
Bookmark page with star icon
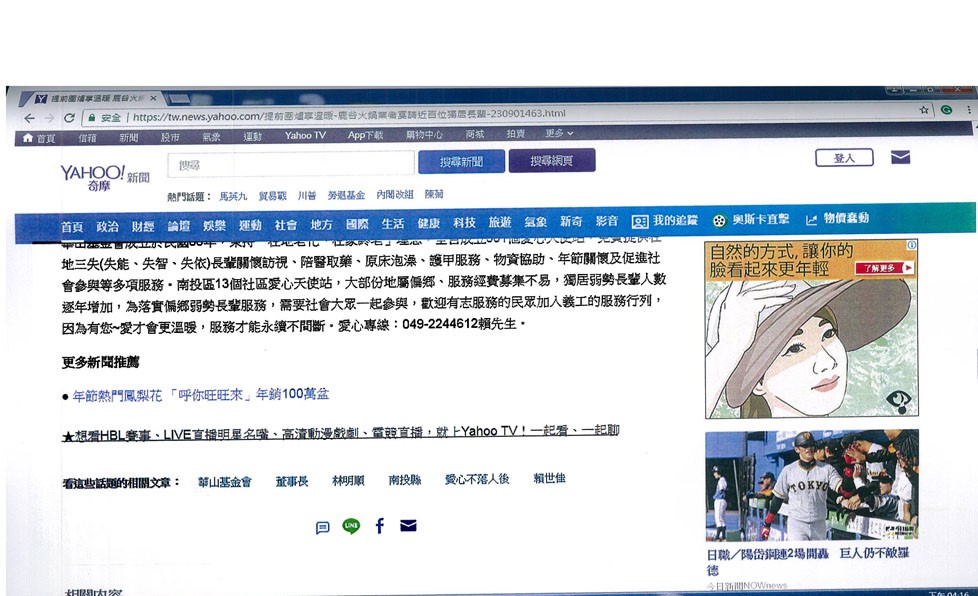(x=924, y=110)
